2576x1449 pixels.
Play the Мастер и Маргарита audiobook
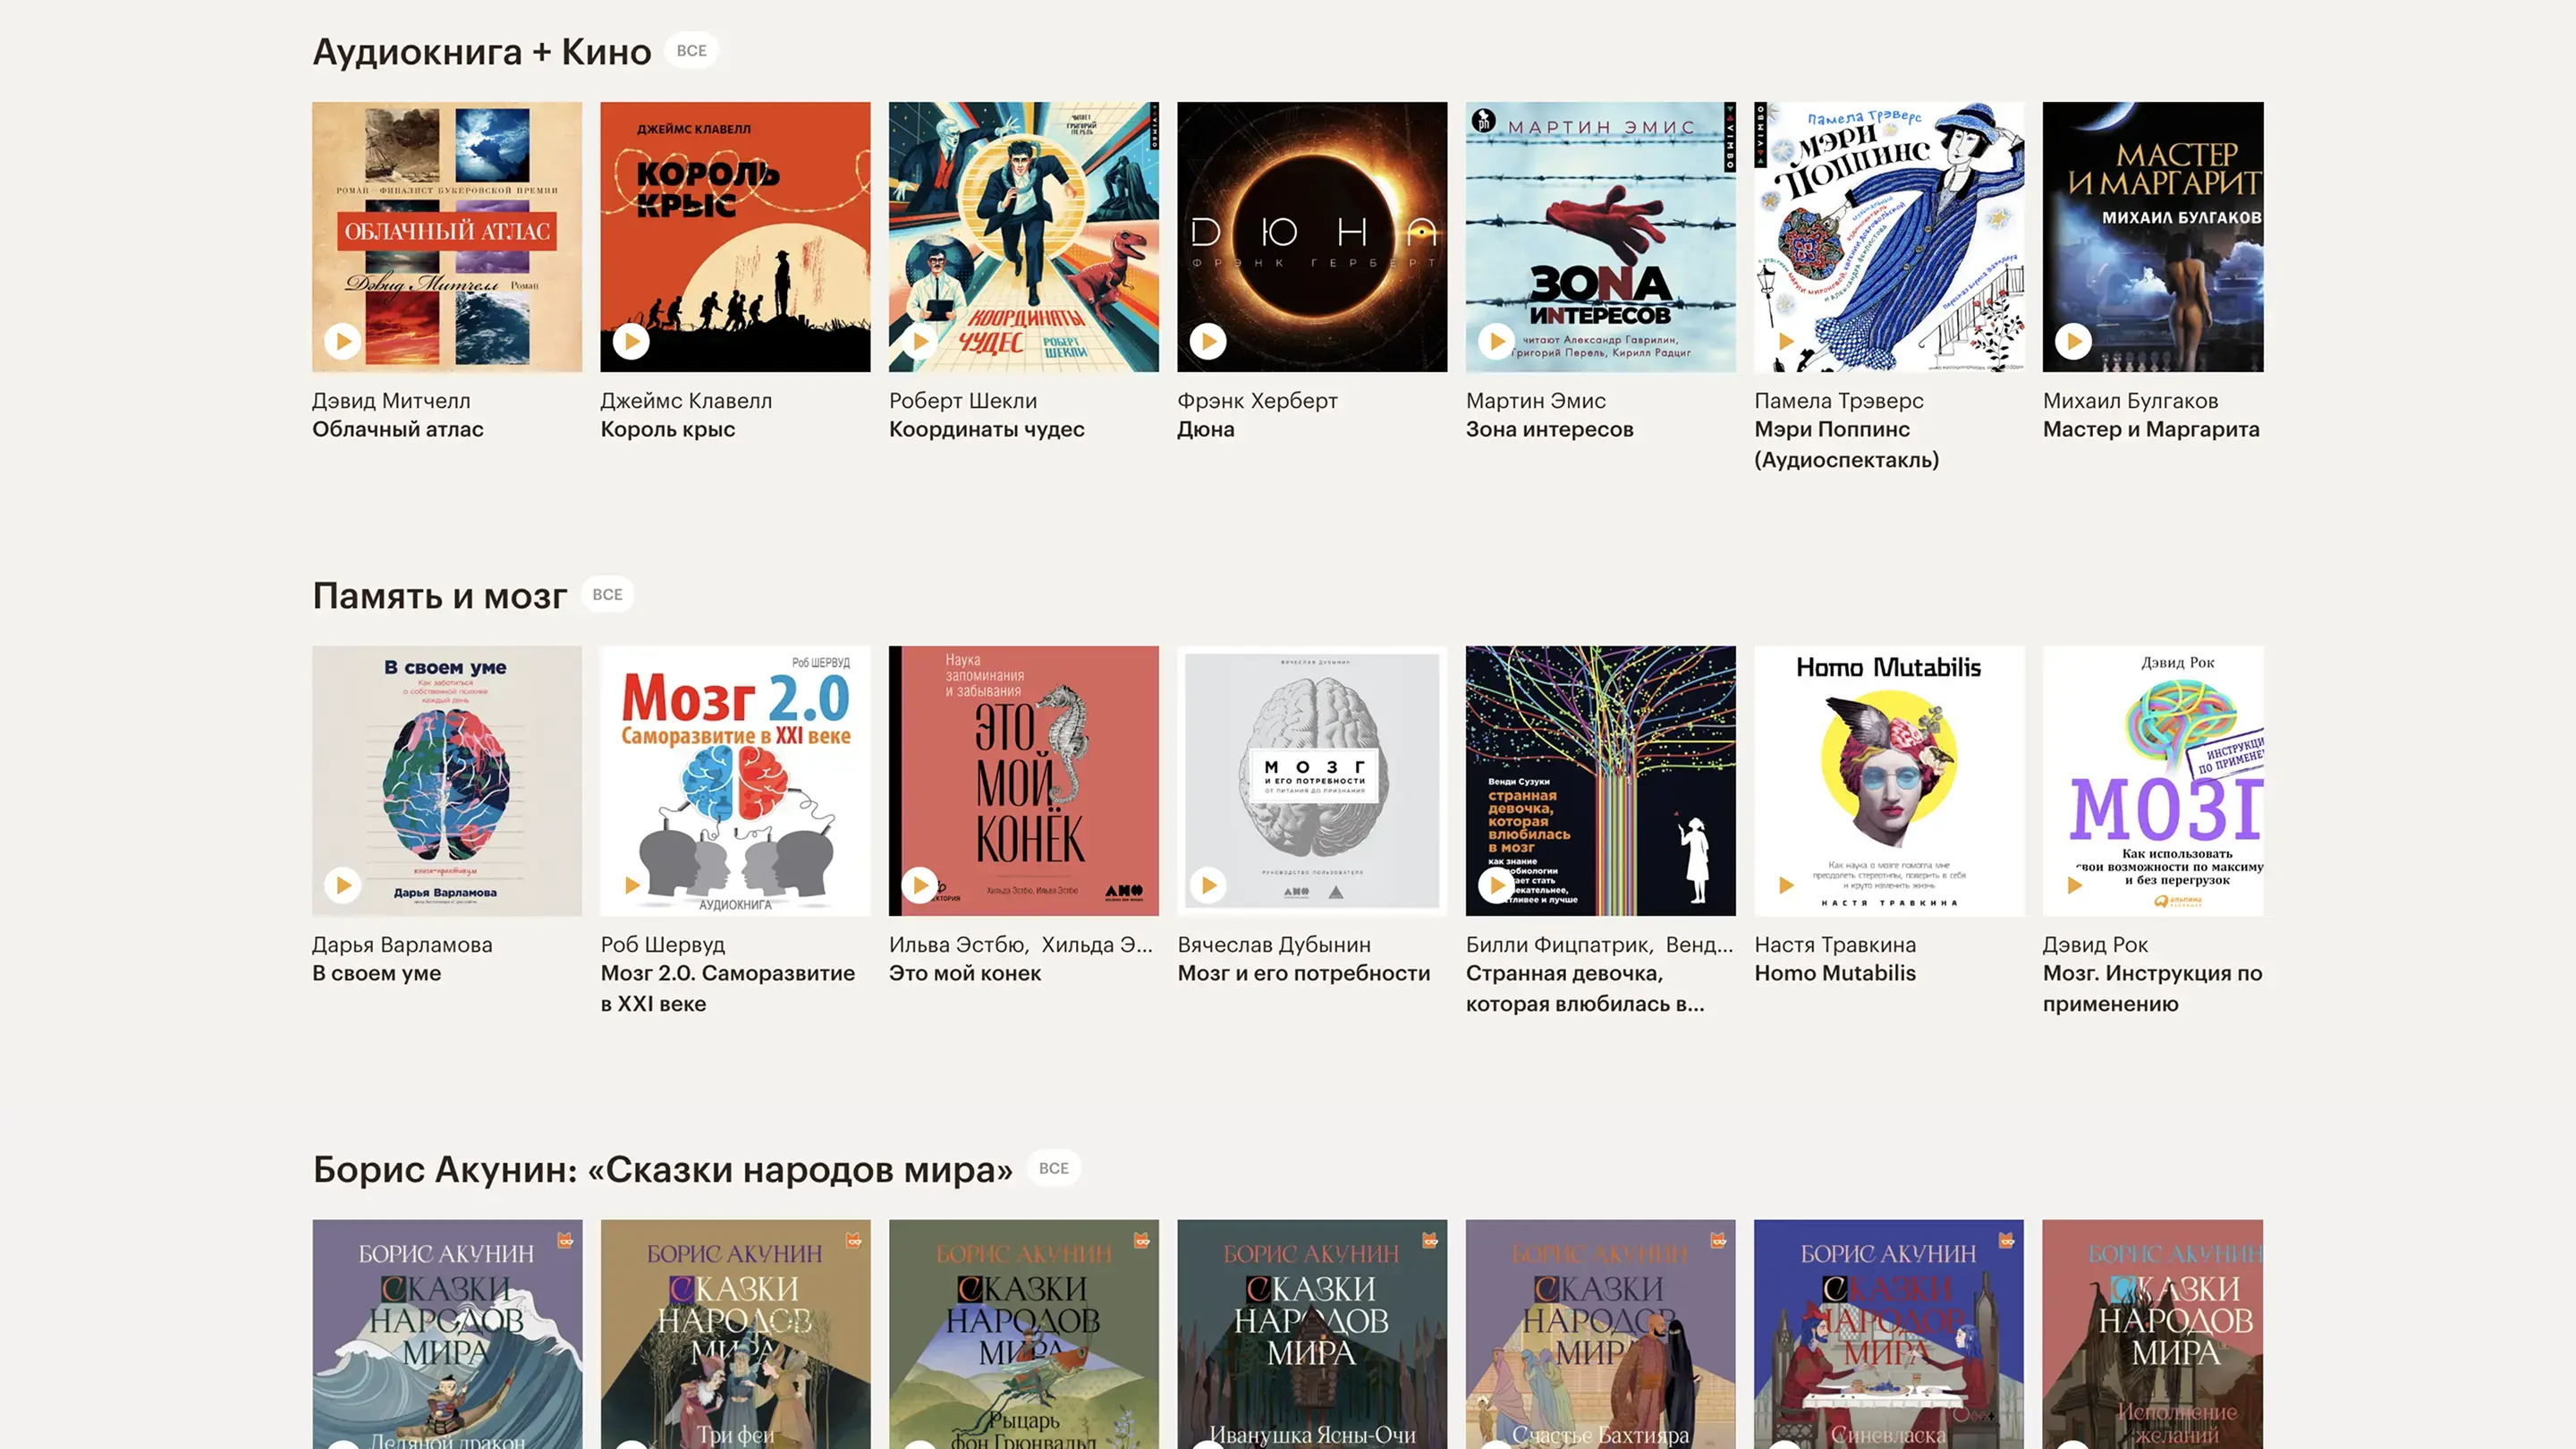click(x=2073, y=341)
